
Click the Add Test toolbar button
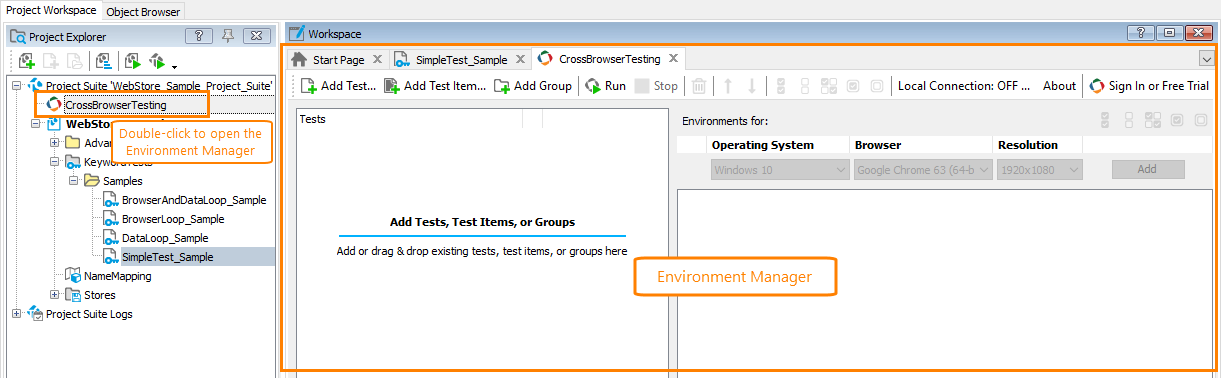click(338, 86)
